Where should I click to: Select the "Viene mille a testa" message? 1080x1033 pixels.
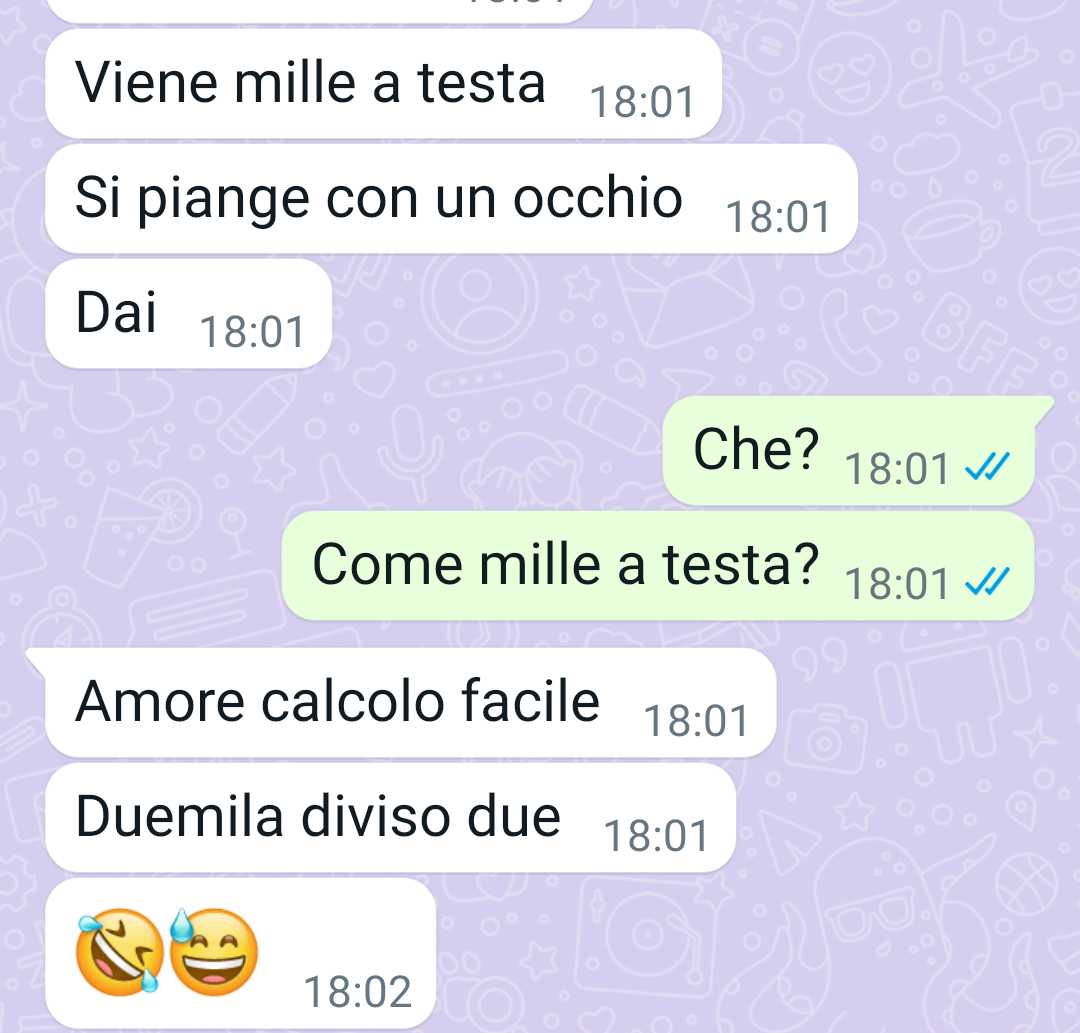(x=384, y=83)
